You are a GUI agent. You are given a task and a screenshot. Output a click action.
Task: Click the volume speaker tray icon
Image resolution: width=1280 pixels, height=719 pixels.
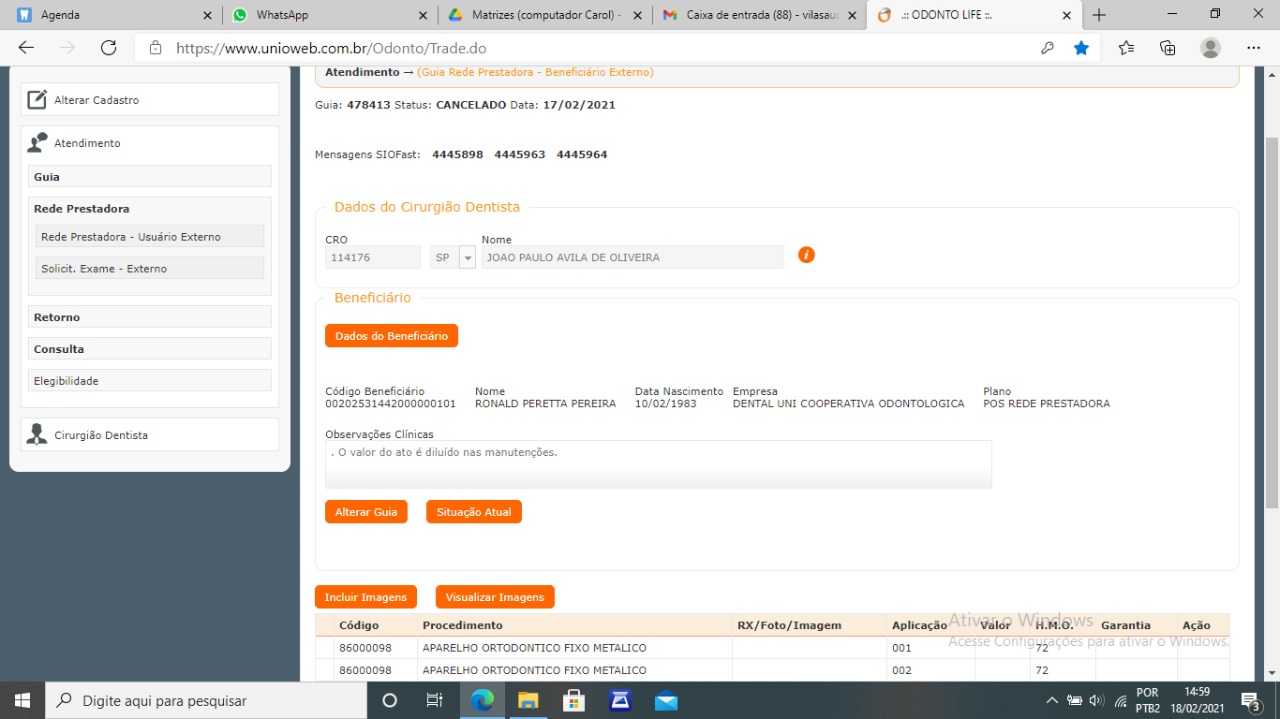pyautogui.click(x=1096, y=700)
